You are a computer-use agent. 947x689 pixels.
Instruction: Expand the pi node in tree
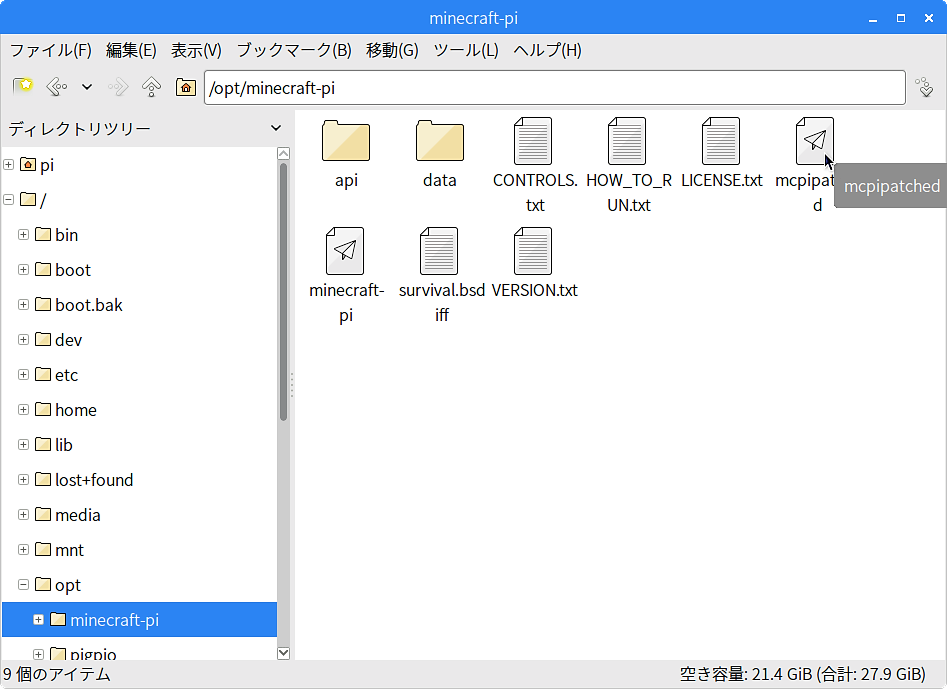click(8, 164)
